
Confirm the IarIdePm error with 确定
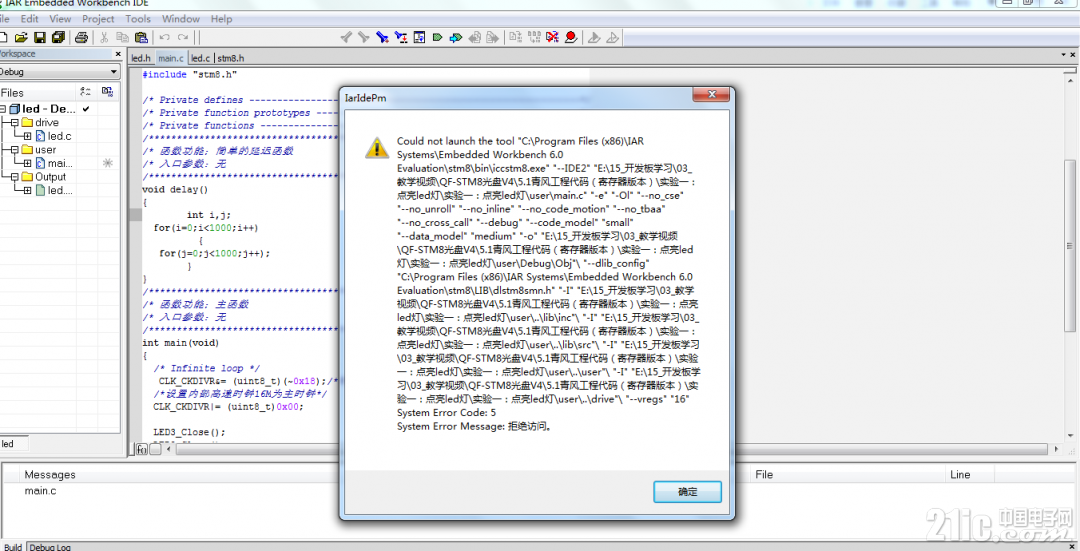coord(687,492)
